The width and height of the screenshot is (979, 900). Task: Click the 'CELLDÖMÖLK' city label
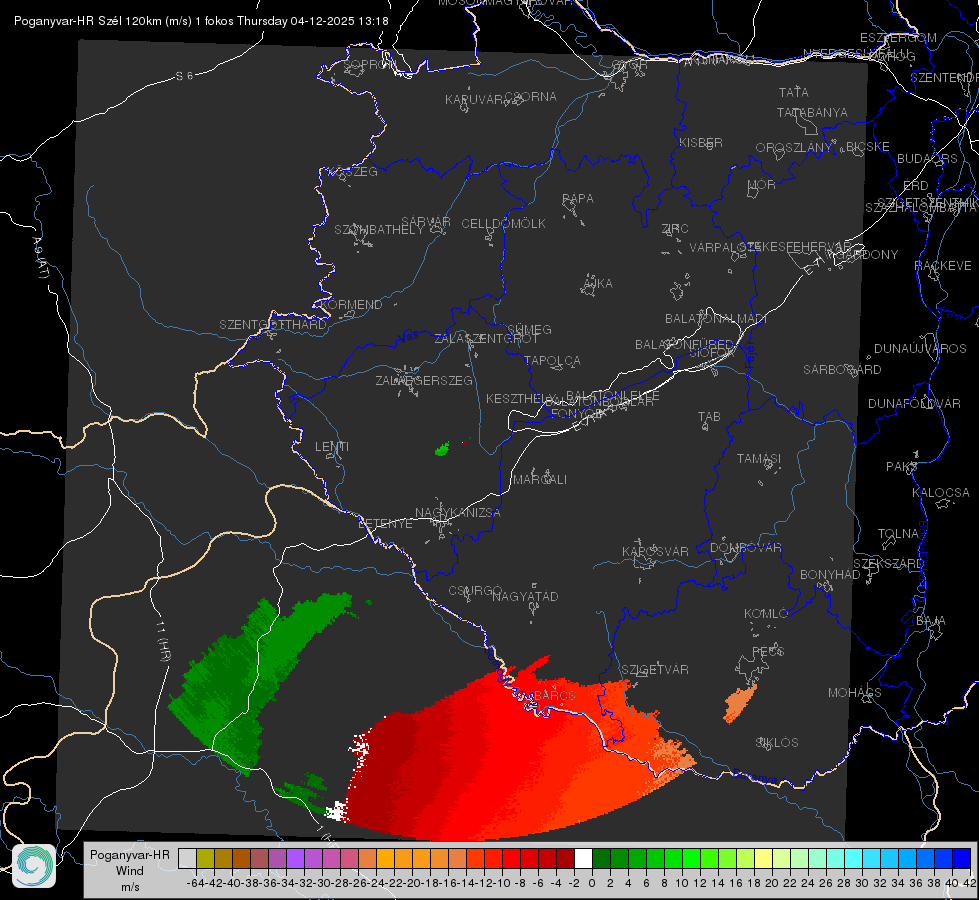[503, 224]
